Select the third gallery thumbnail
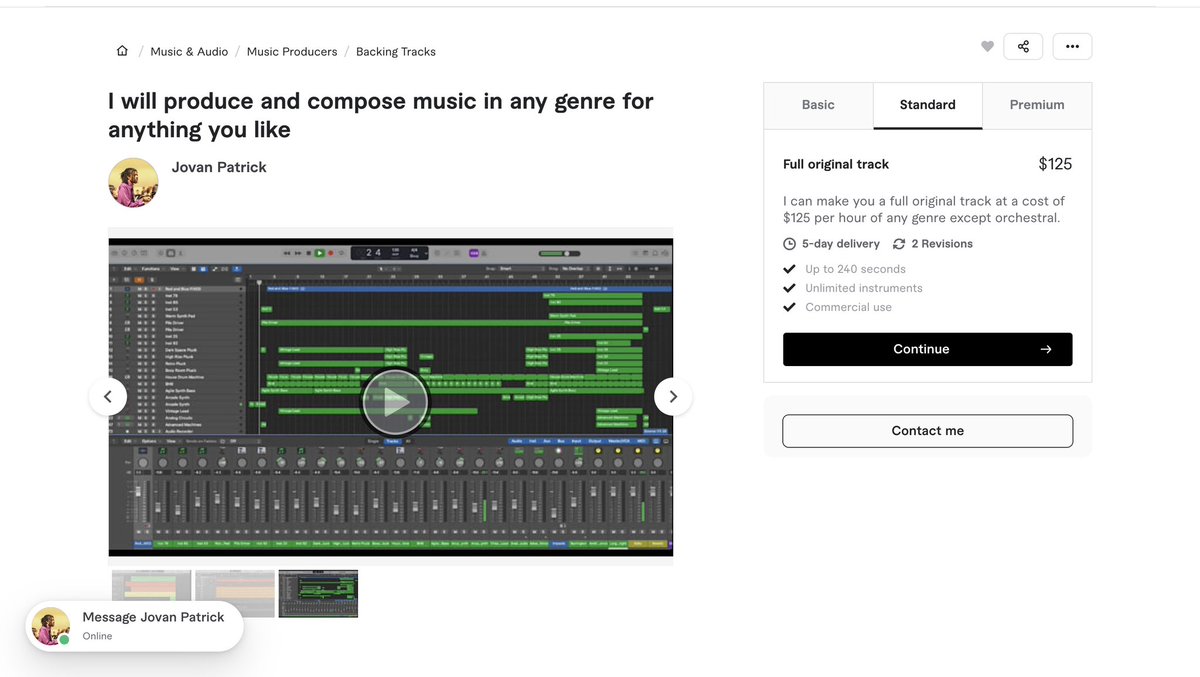Viewport: 1200px width, 677px height. (x=318, y=594)
